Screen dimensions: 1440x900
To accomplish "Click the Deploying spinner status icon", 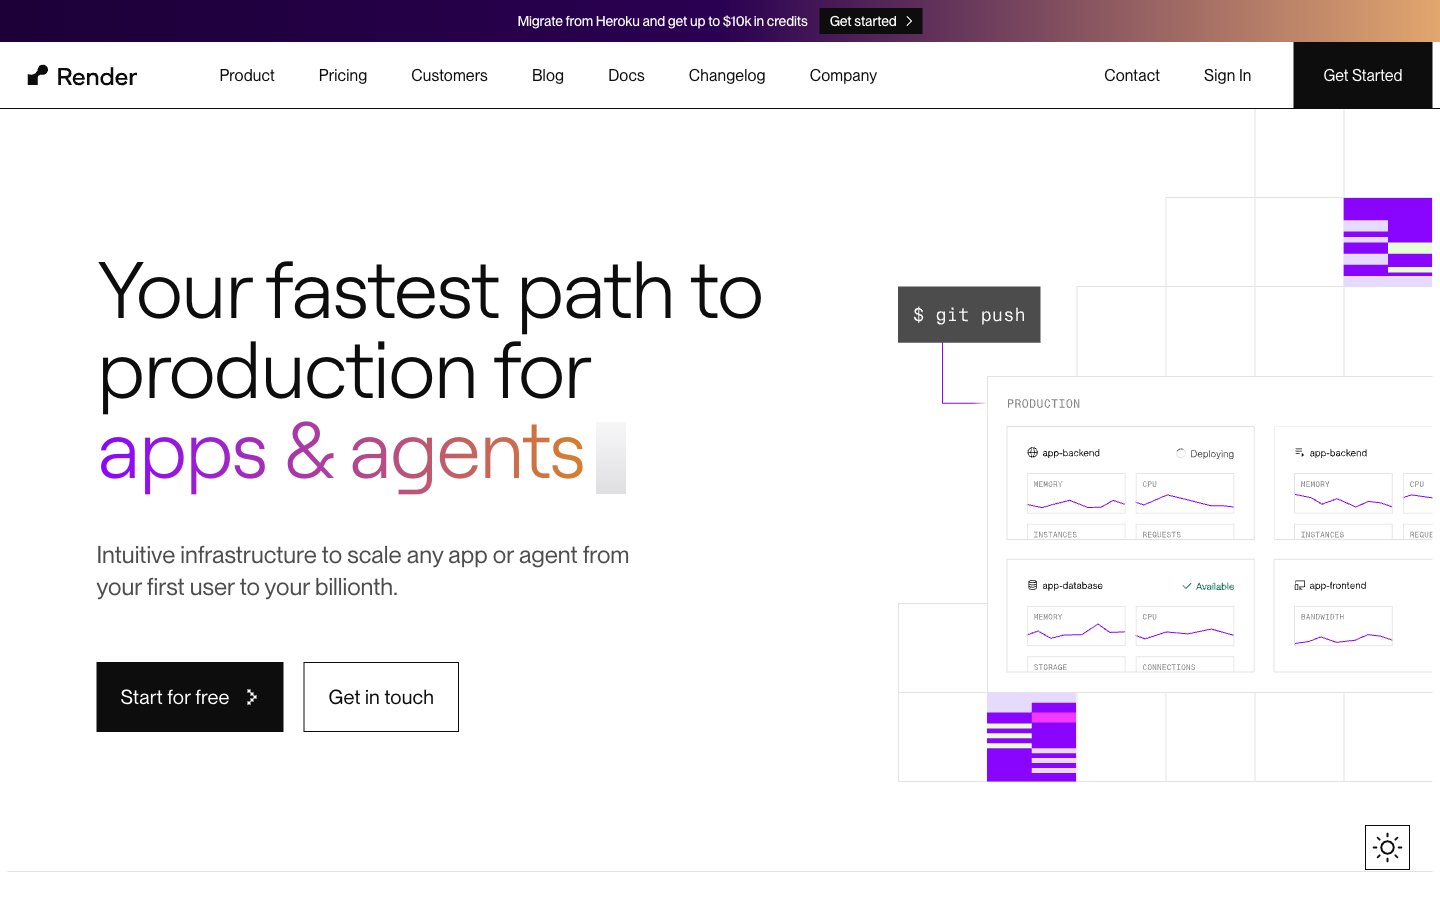I will click(x=1181, y=453).
